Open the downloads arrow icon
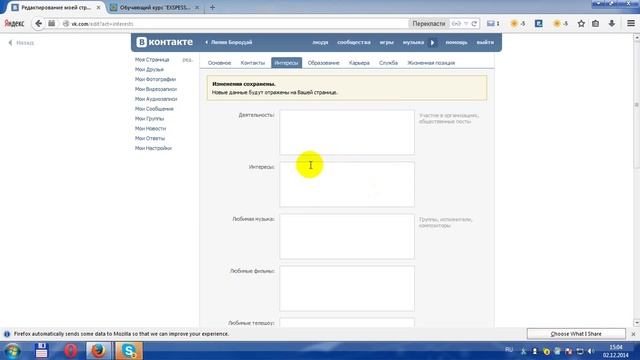 611,24
